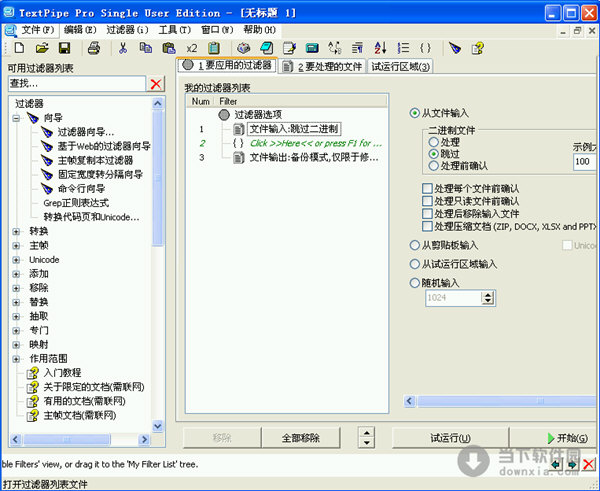The width and height of the screenshot is (600, 491).
Task: Click the Save floppy disk icon
Action: (x=64, y=48)
